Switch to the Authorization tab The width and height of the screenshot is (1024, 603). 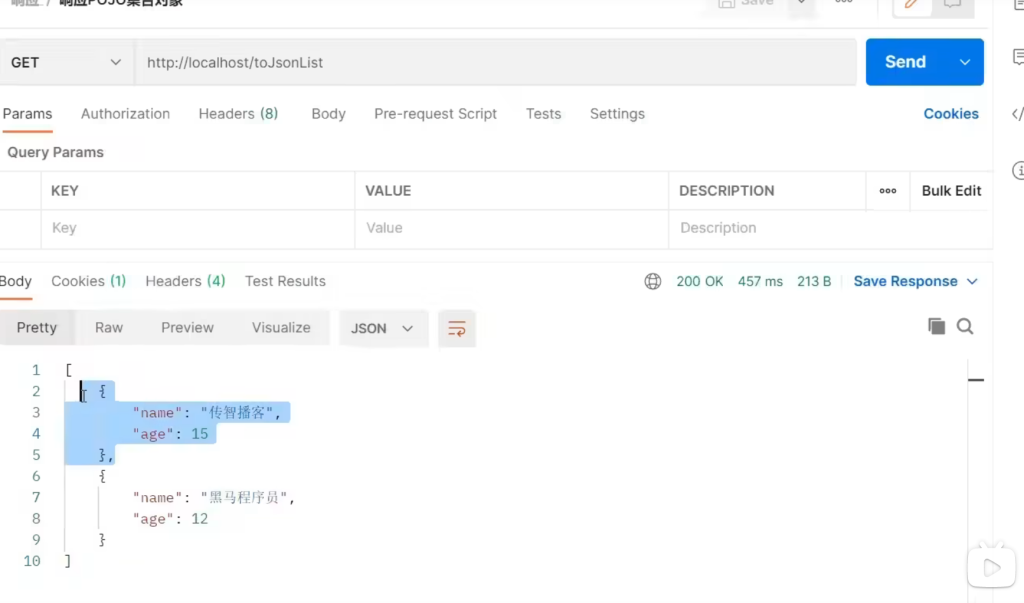click(125, 114)
